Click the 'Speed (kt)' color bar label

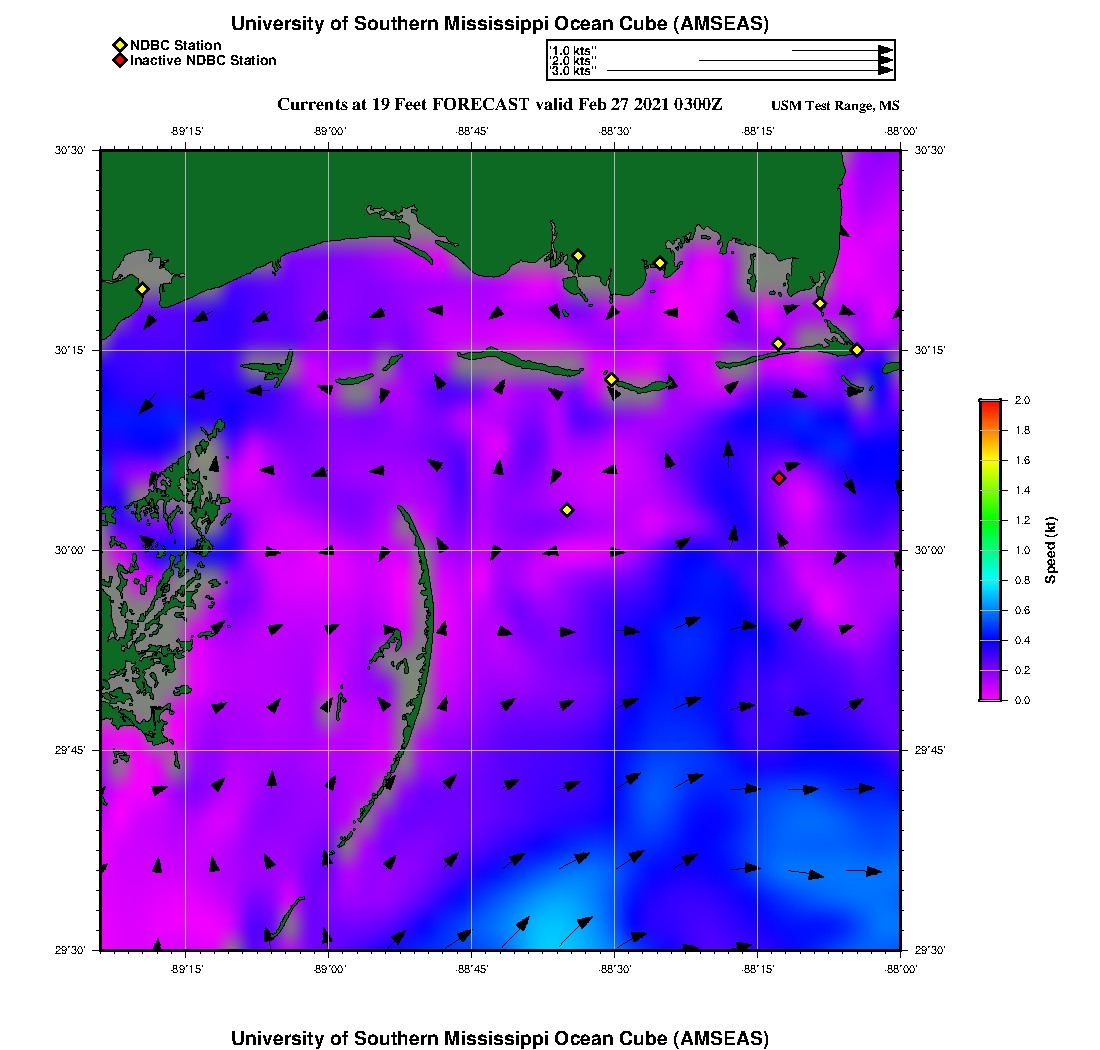click(x=1050, y=550)
